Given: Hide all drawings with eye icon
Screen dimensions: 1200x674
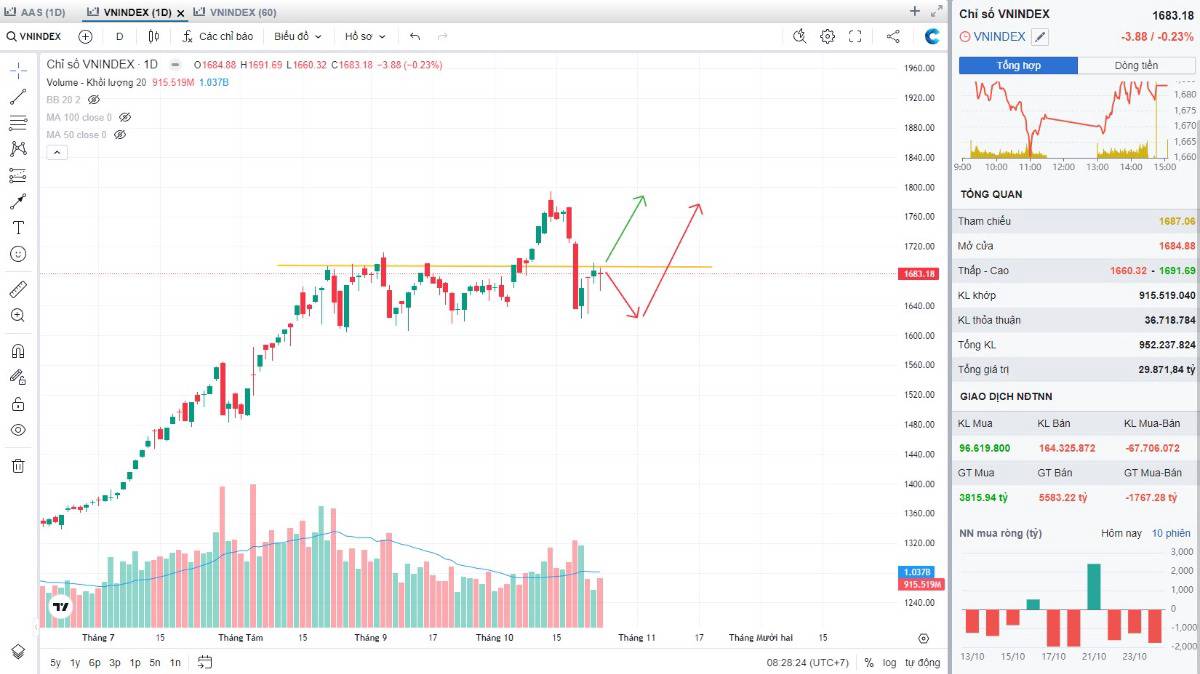Looking at the screenshot, I should 18,430.
